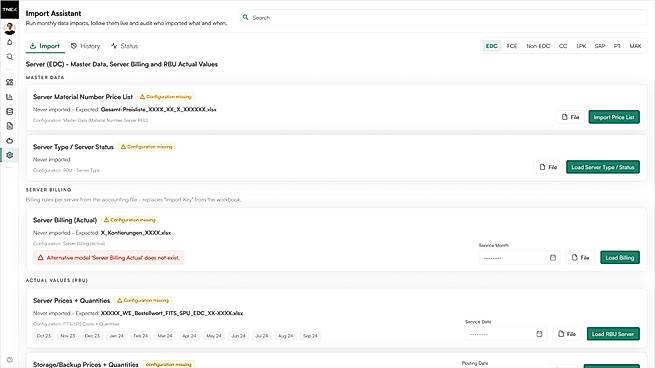Click Load Server Type / Status button
The height and width of the screenshot is (368, 655).
[603, 167]
